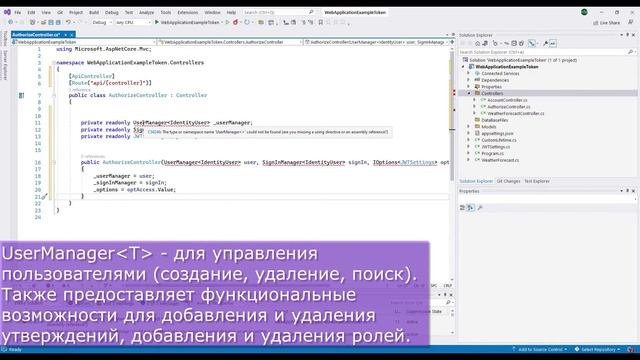Close the AuthorizeController.cs tab
640x360 pixels.
[x=72, y=35]
